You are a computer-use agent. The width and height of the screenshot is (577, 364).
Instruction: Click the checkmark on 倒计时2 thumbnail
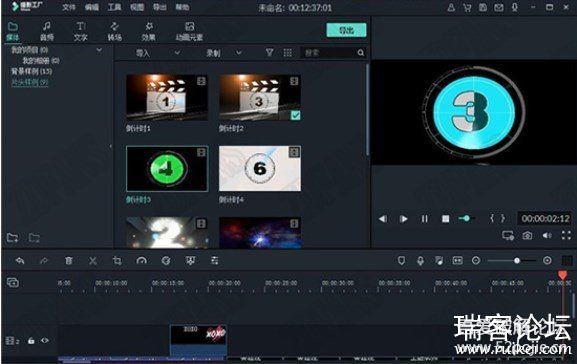tap(295, 115)
